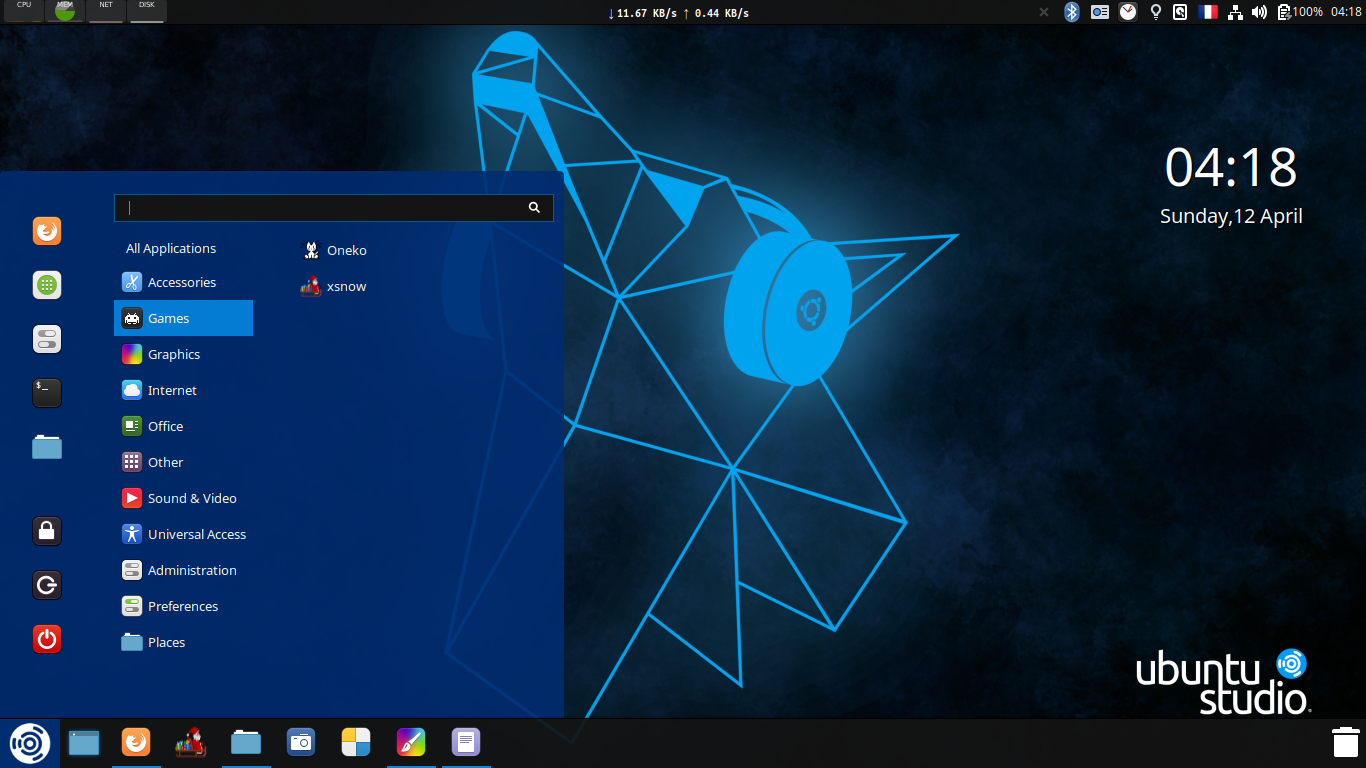Click the red power off button

[x=47, y=639]
